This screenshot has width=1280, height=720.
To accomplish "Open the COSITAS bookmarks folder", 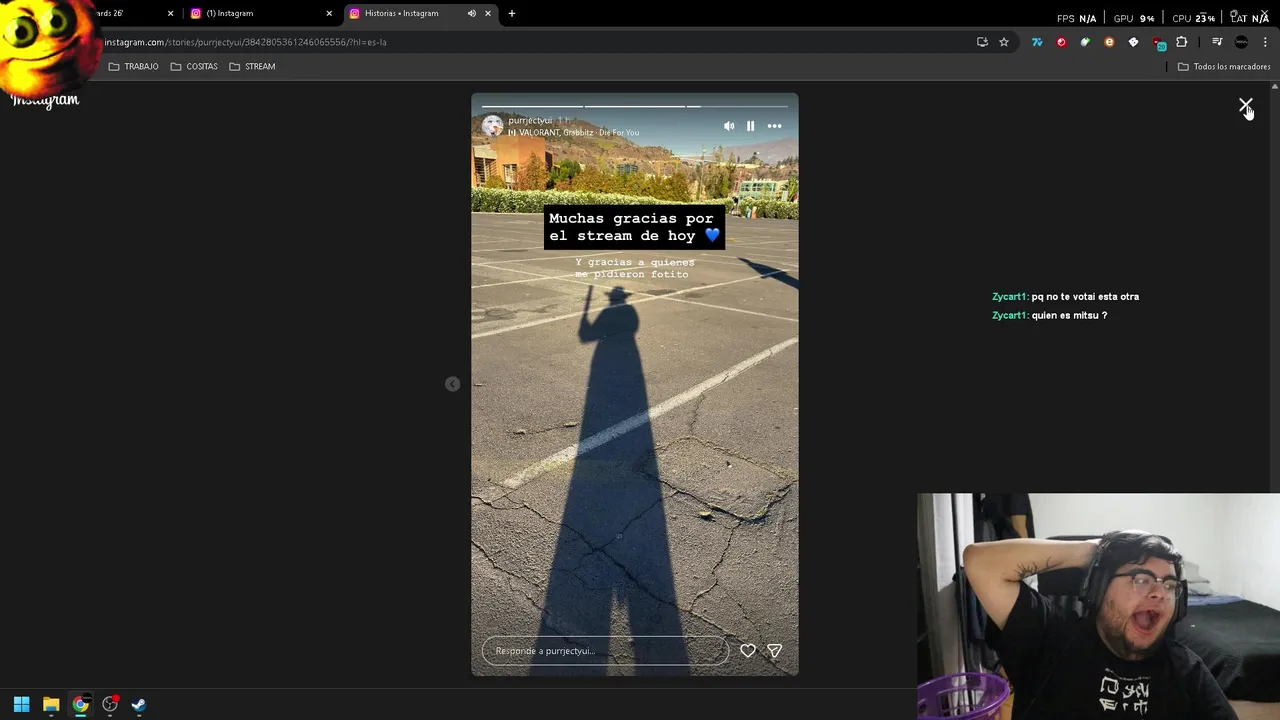I will tap(194, 66).
